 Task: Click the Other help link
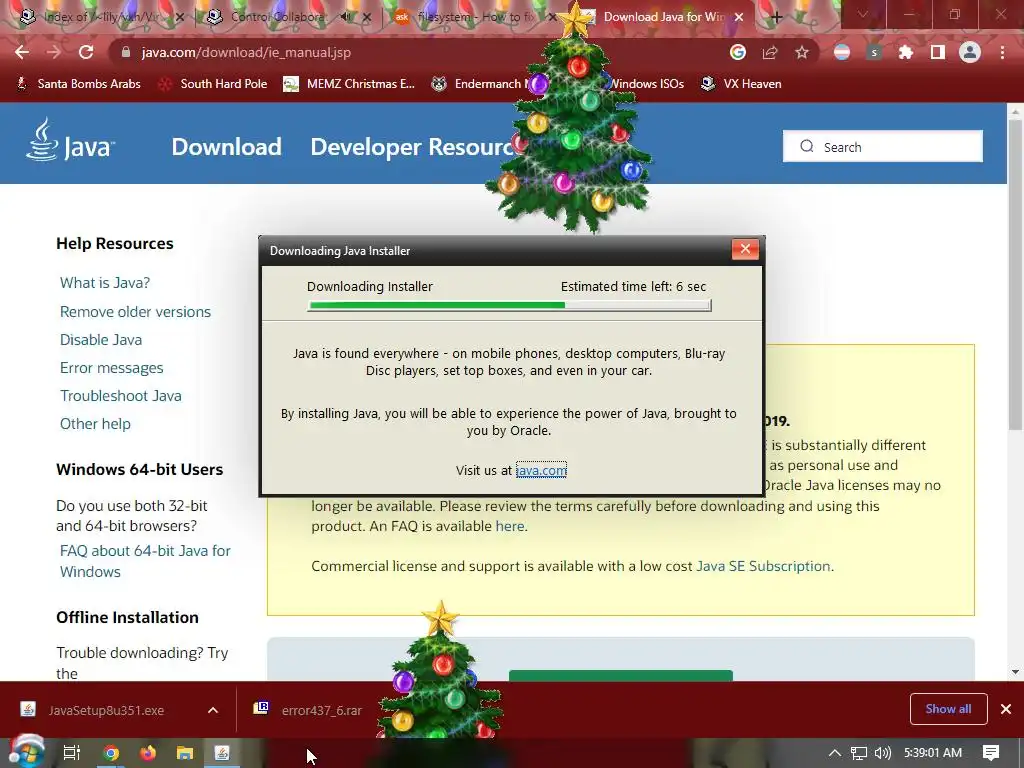point(95,424)
